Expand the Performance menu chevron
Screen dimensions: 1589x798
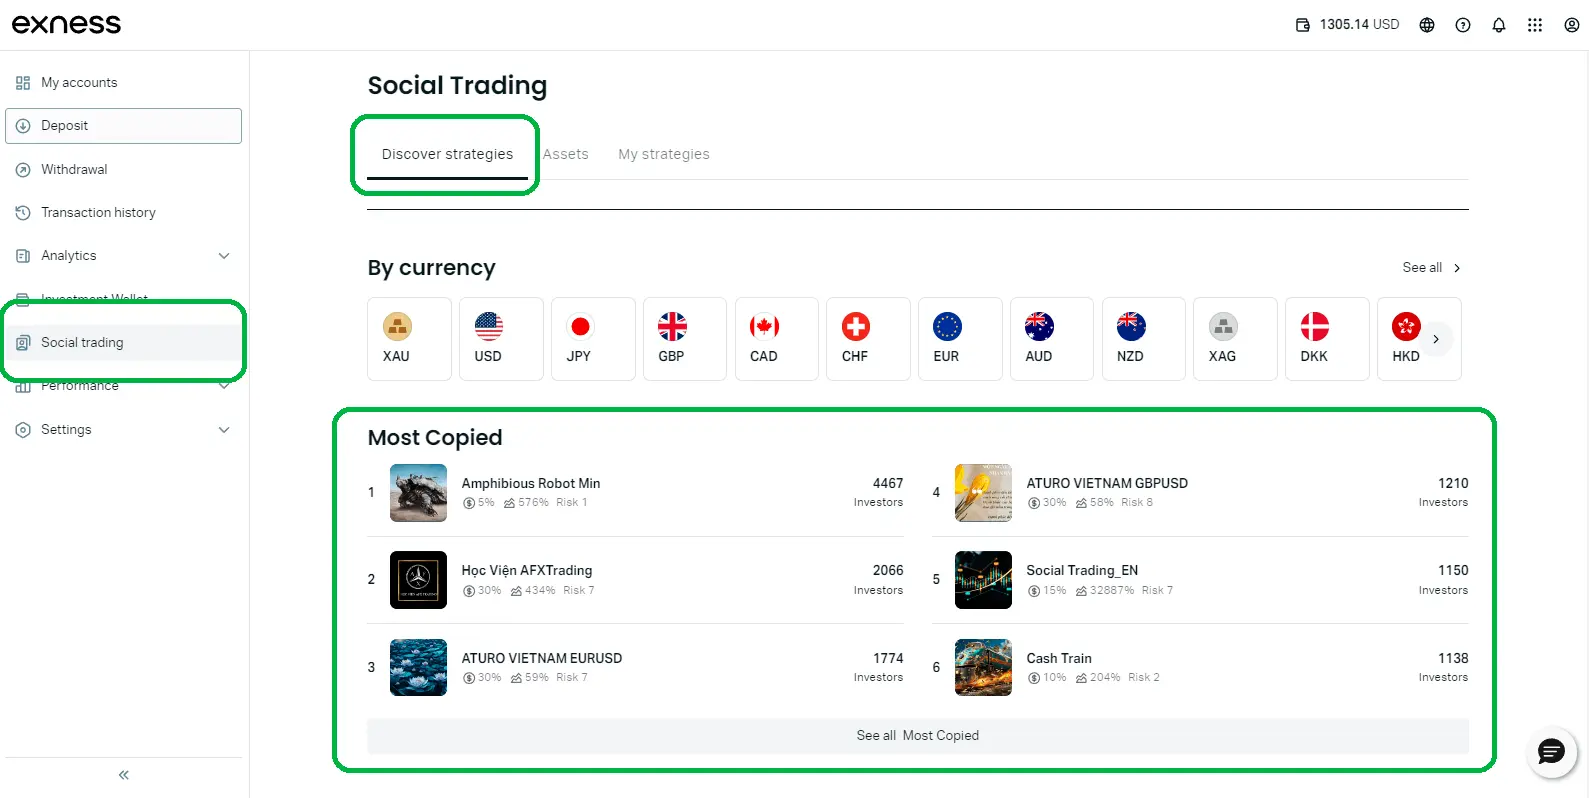coord(224,386)
